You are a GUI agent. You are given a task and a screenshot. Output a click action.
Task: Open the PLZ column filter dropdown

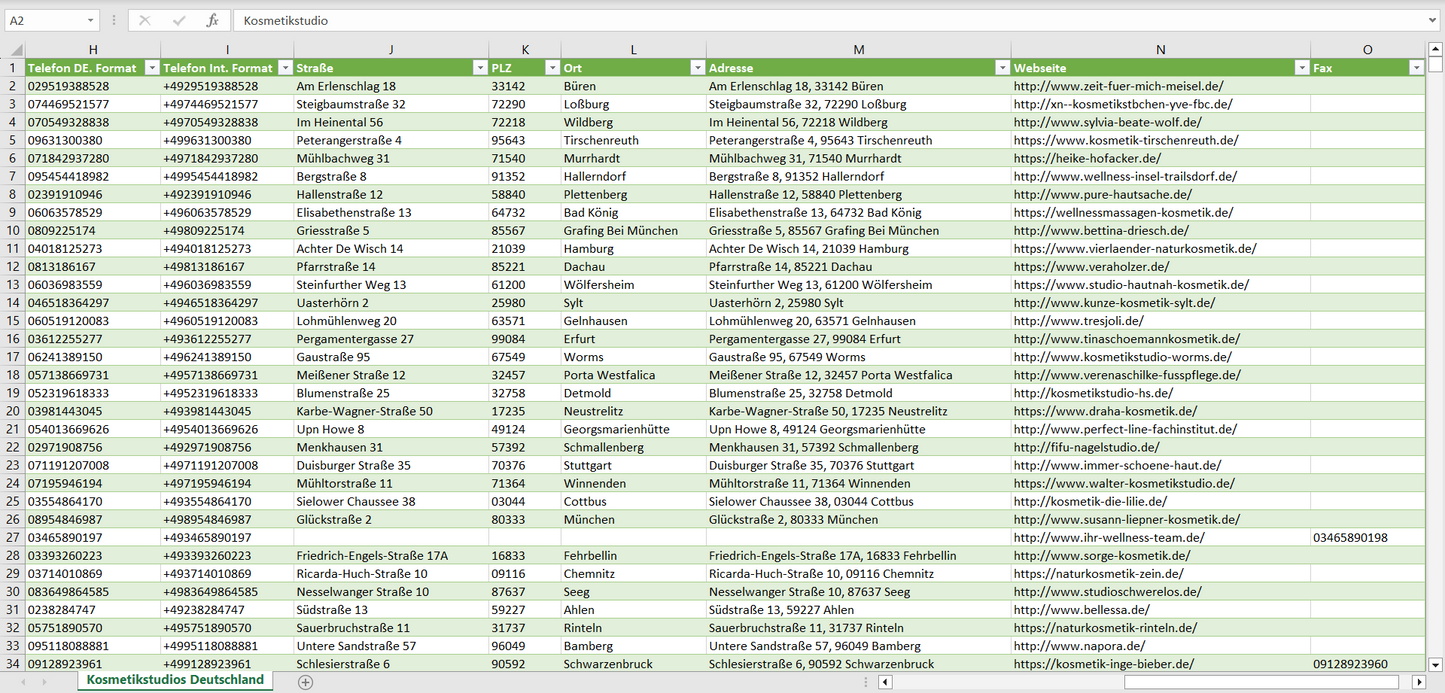point(552,68)
